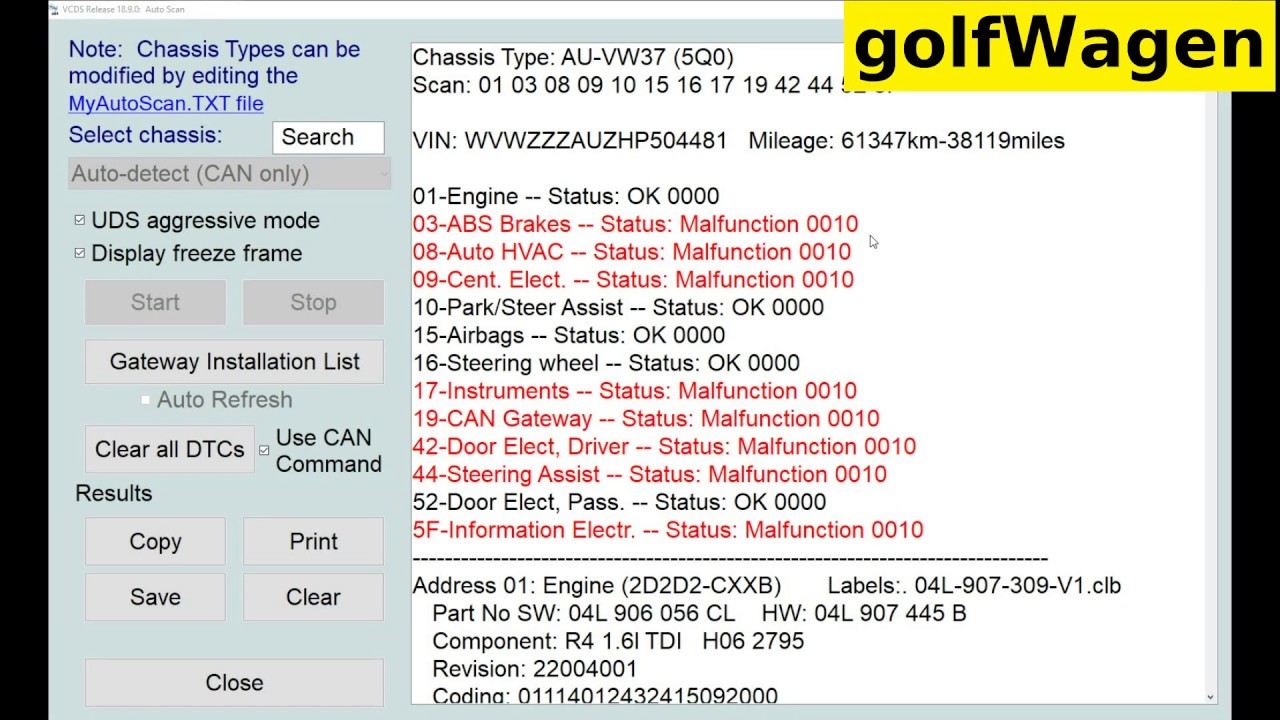
Task: Close the Auto Scan window
Action: click(x=234, y=682)
